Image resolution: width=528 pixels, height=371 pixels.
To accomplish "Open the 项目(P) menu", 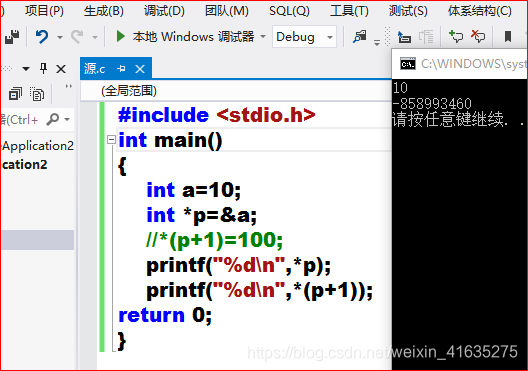I will click(44, 11).
